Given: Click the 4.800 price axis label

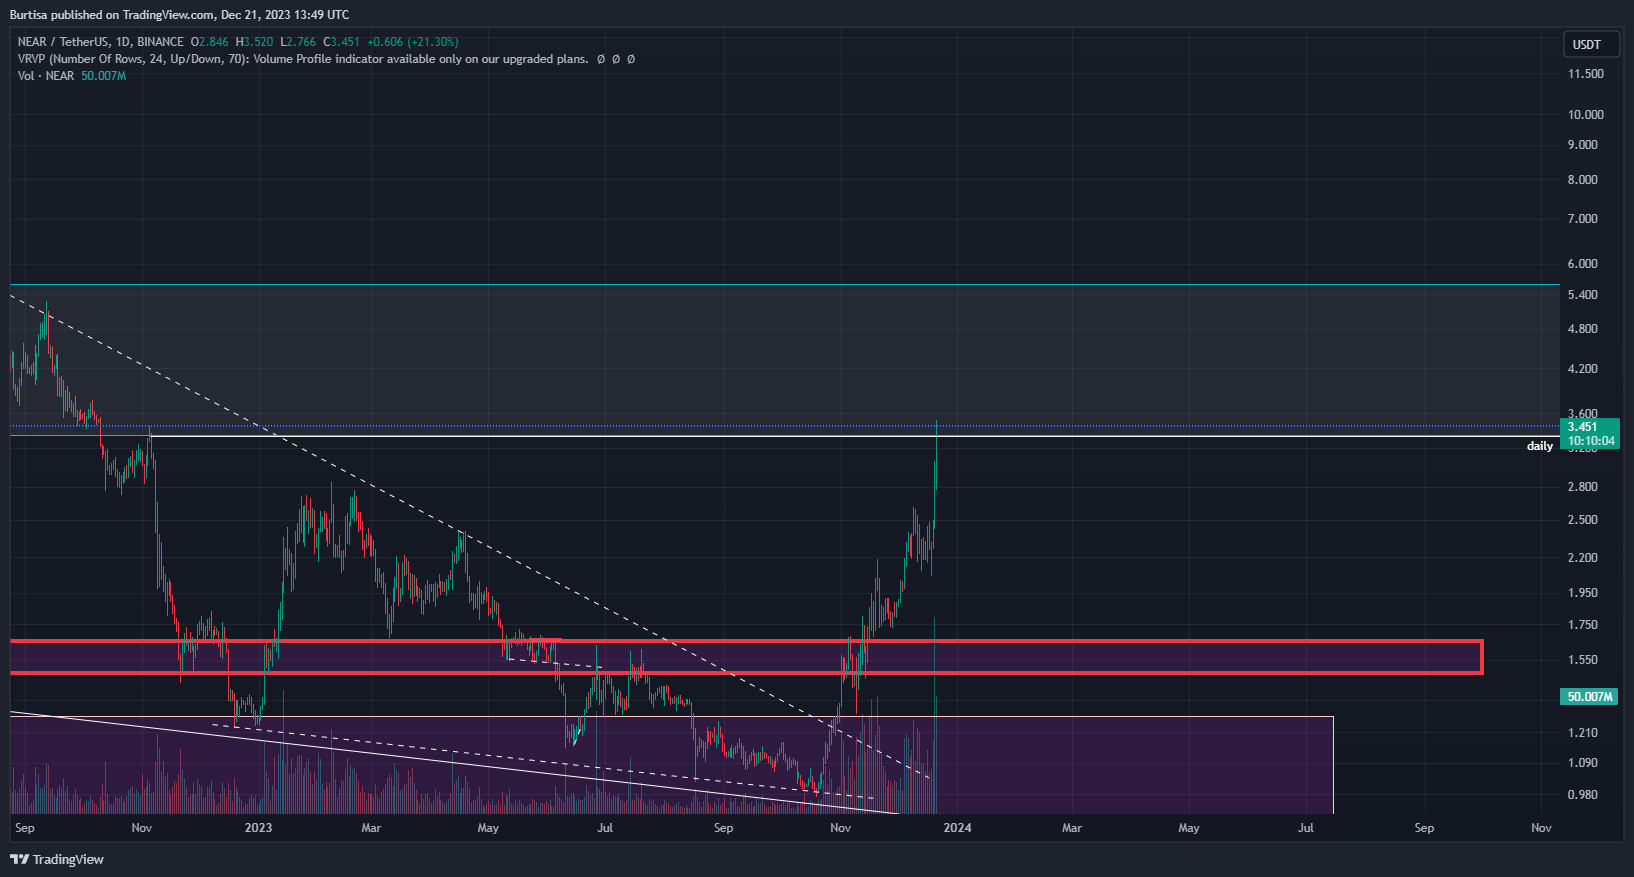Looking at the screenshot, I should (1583, 329).
